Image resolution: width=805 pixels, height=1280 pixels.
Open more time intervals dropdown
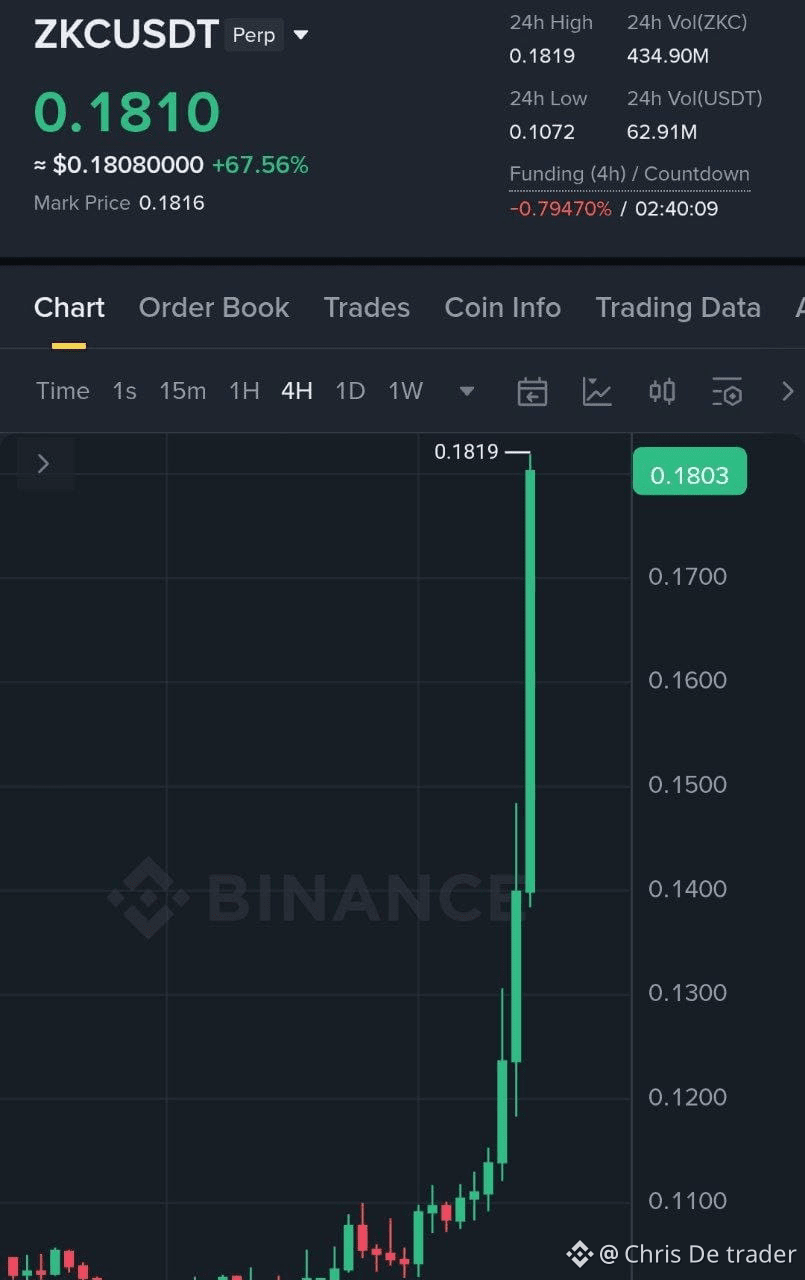(x=467, y=391)
